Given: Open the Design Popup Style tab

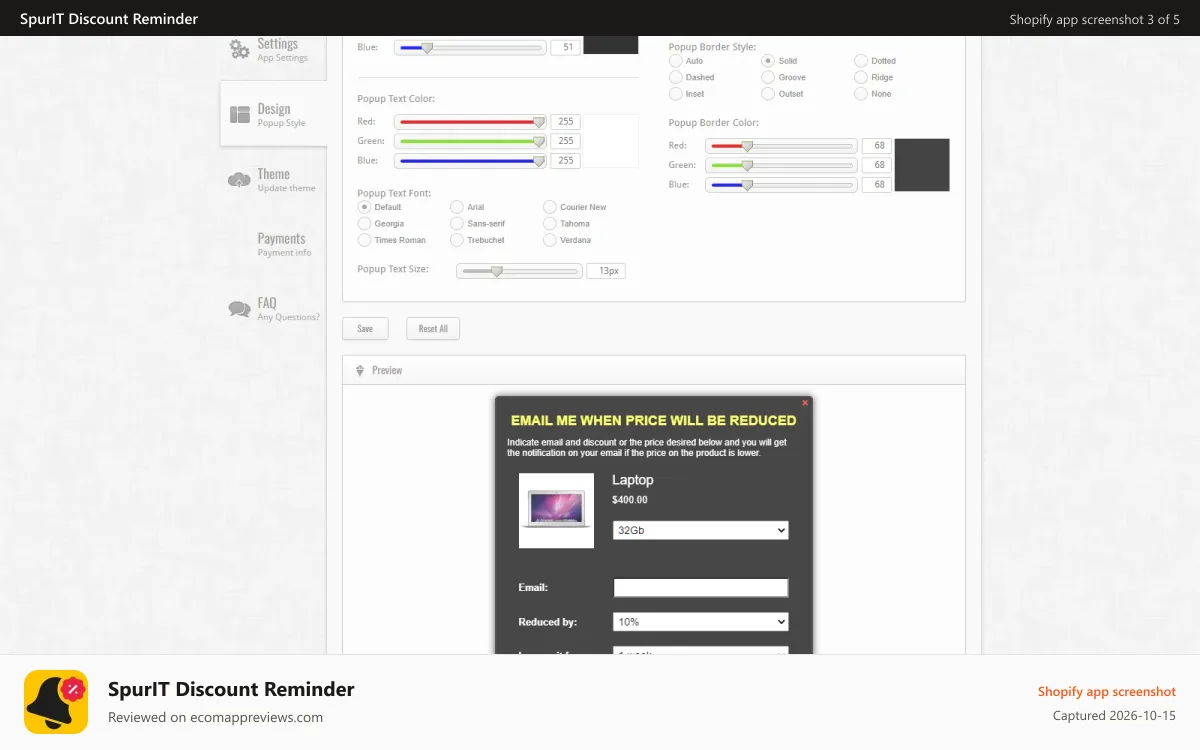Looking at the screenshot, I should (273, 114).
